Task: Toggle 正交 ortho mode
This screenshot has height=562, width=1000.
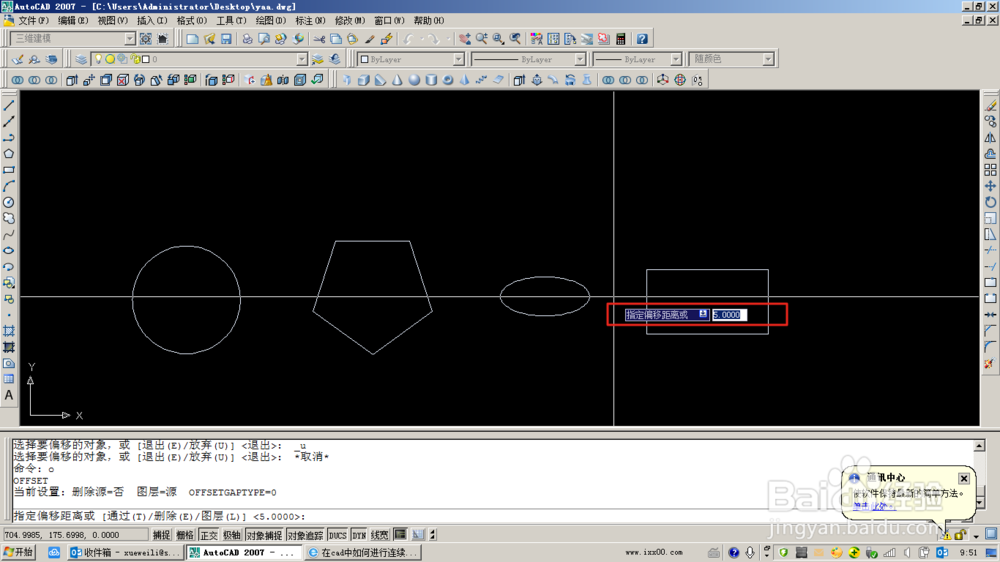Action: [x=209, y=535]
